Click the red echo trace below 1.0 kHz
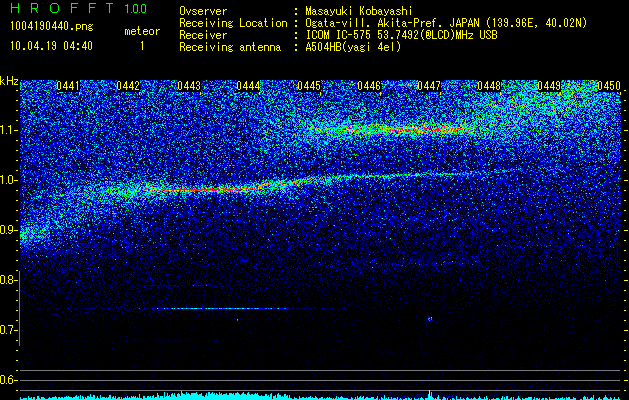The image size is (629, 400). click(205, 189)
